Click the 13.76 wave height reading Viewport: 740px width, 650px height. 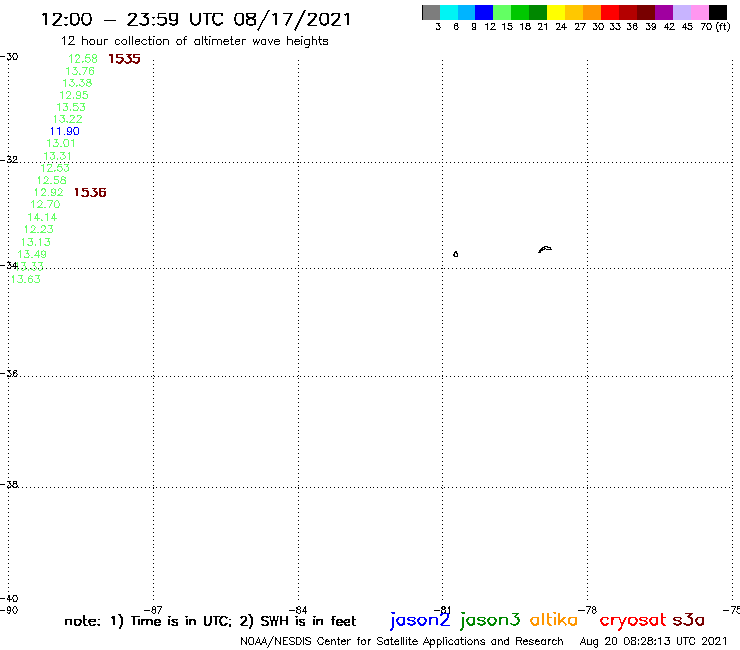tap(80, 71)
